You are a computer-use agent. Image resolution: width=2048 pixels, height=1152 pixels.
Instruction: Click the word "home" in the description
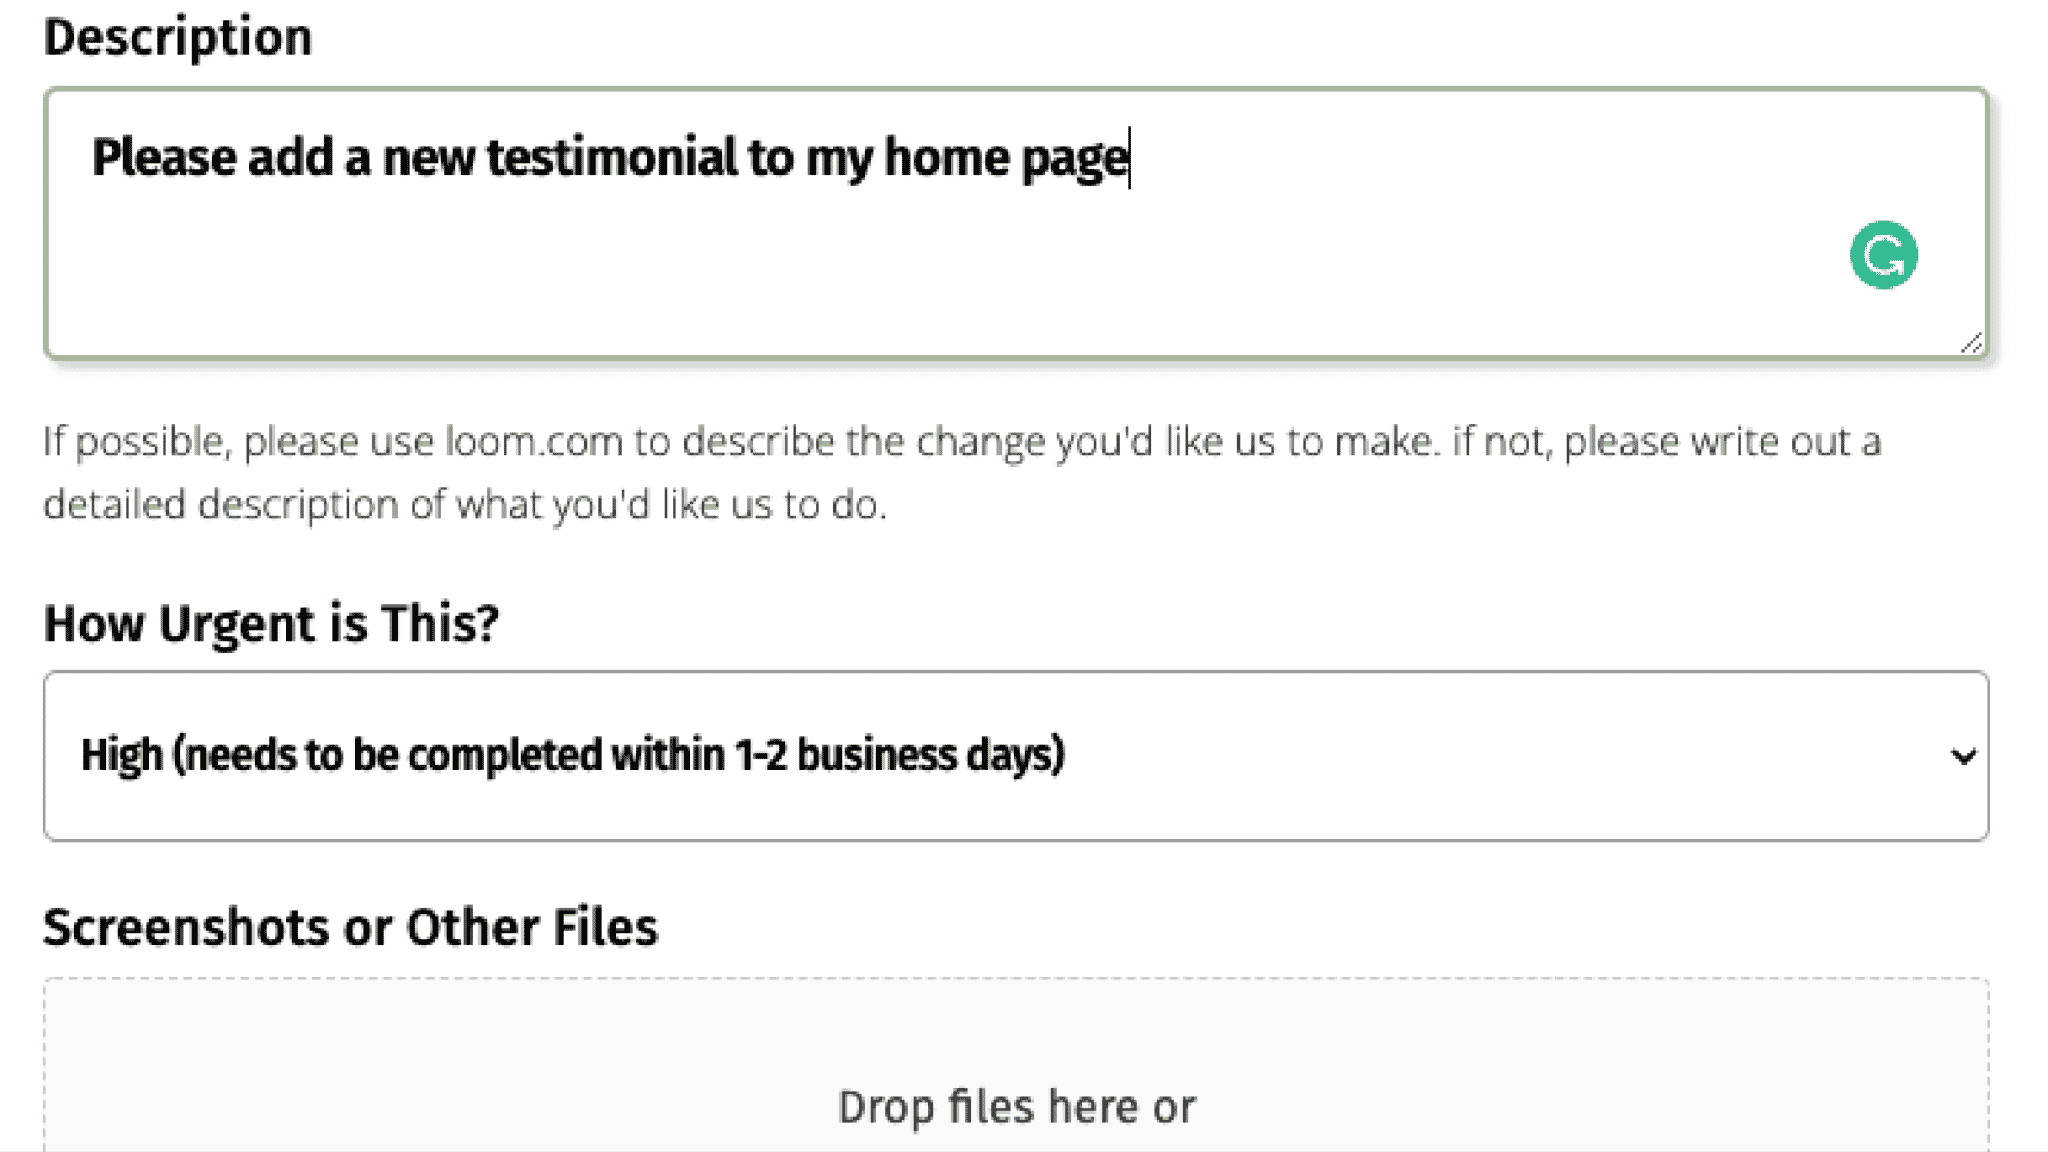(x=947, y=158)
